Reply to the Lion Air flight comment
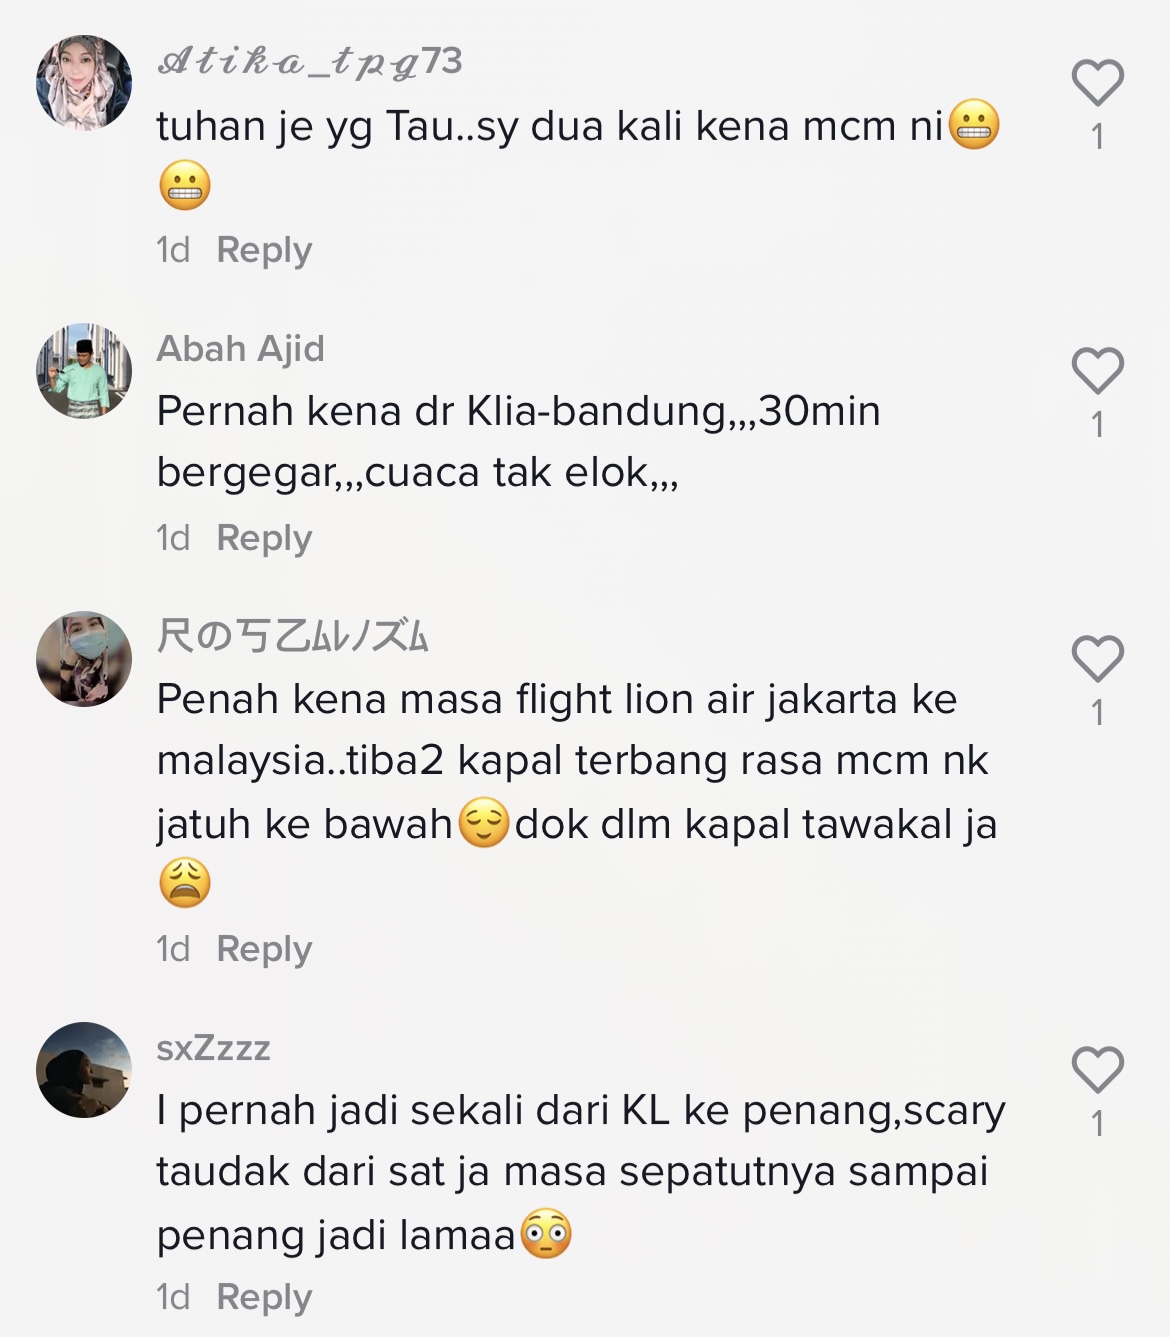 click(x=264, y=949)
